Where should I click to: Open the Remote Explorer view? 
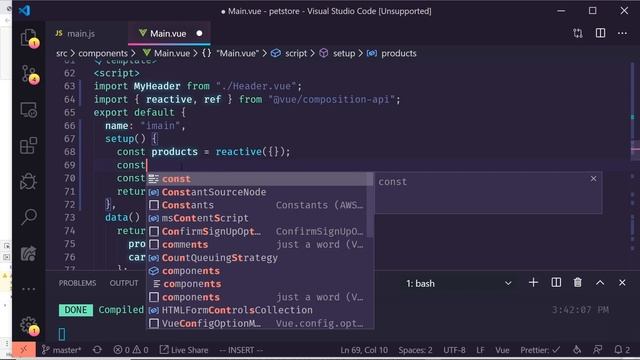[x=29, y=110]
